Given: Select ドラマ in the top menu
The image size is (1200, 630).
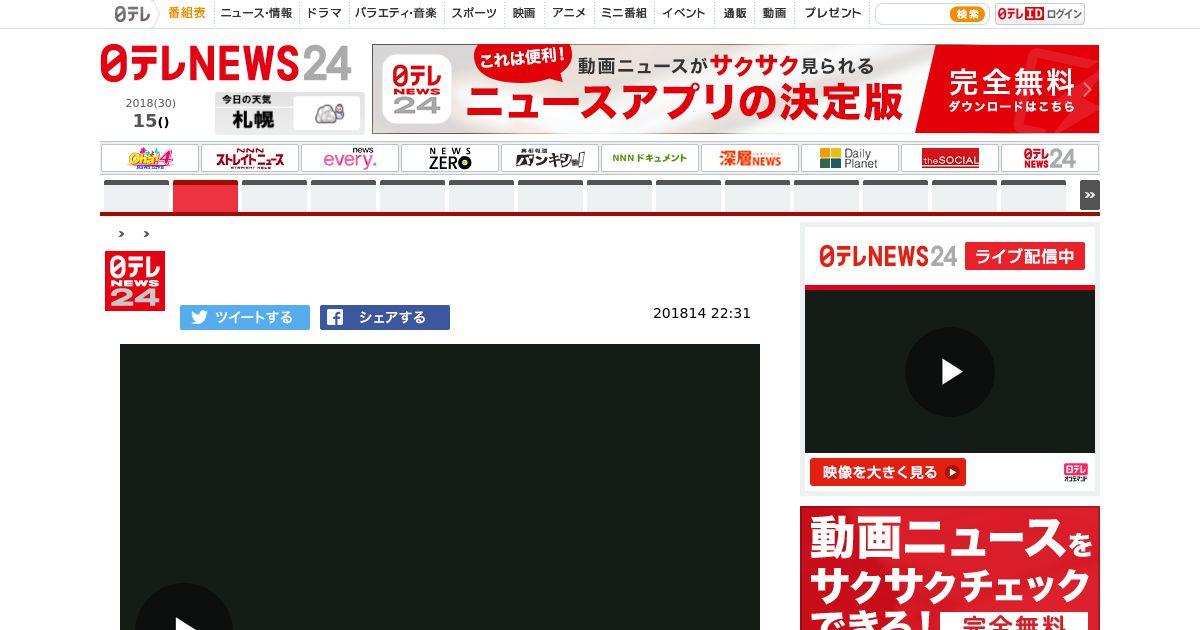Looking at the screenshot, I should tap(324, 13).
